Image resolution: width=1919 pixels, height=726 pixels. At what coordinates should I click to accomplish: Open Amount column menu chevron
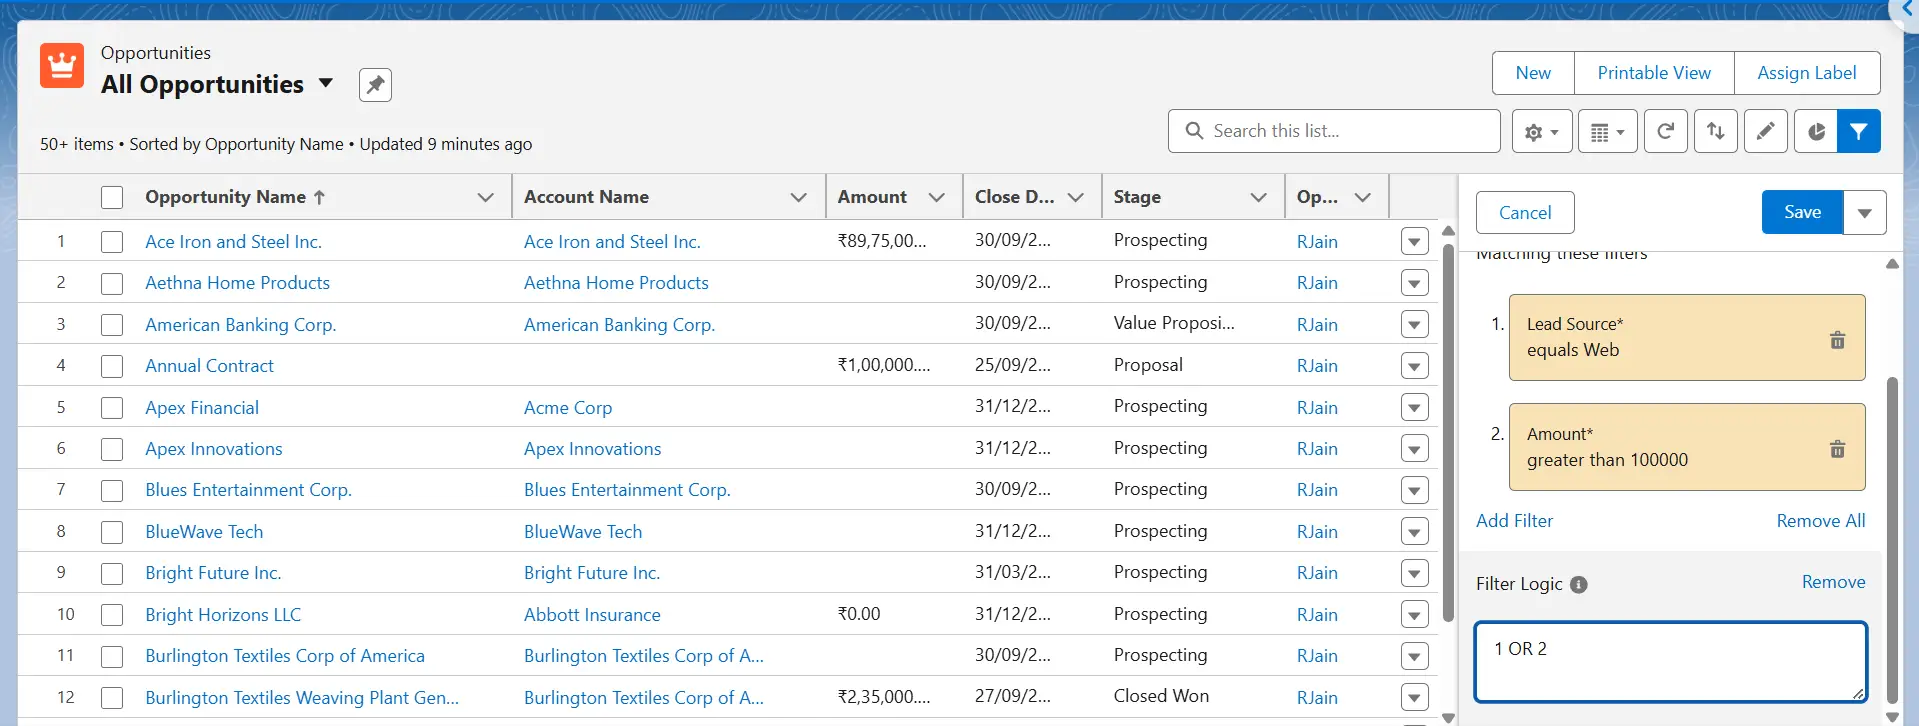[x=937, y=198]
